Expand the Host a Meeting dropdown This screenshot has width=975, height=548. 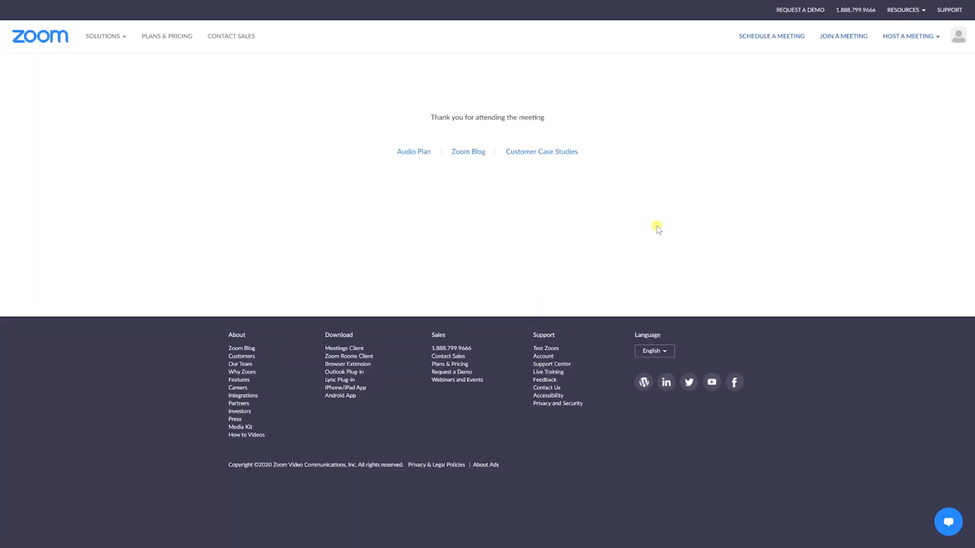[911, 36]
